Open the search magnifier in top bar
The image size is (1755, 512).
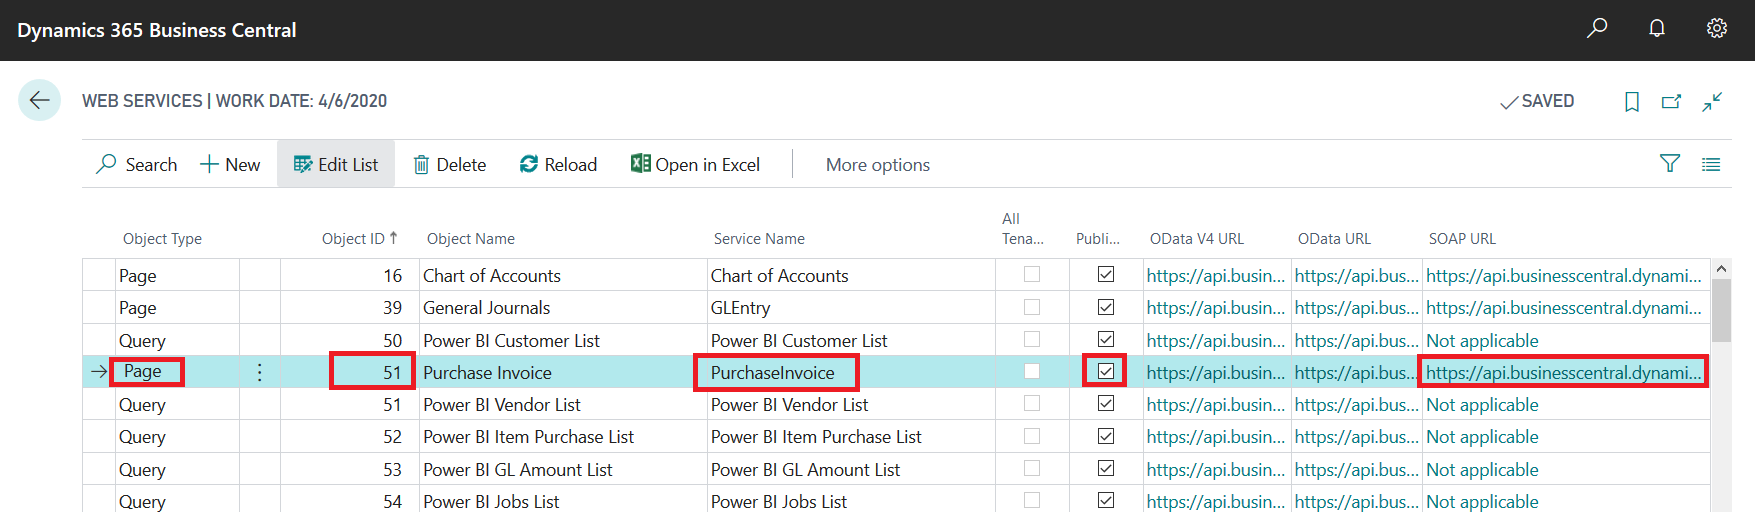click(1597, 29)
